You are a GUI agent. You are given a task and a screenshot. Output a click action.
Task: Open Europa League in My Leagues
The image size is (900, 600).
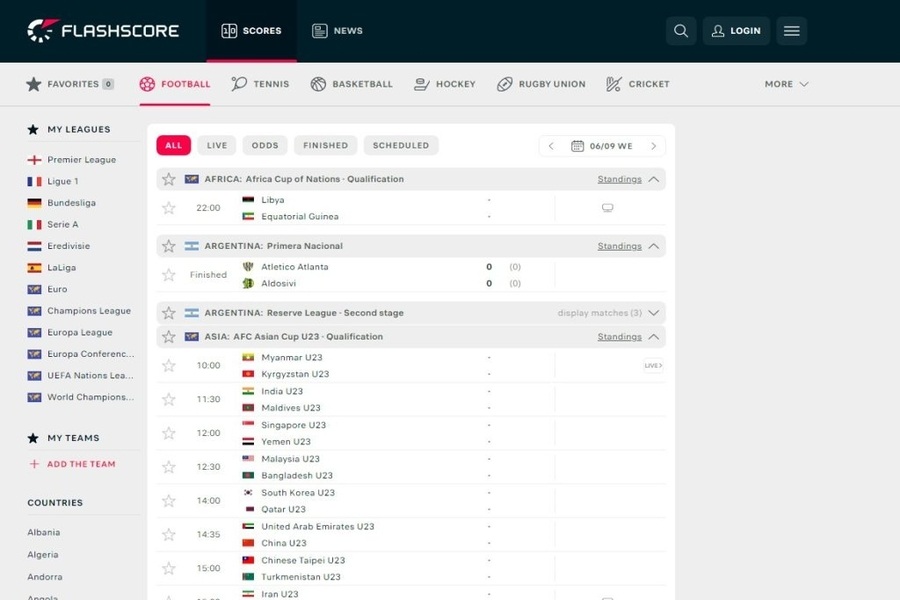[x=80, y=332]
